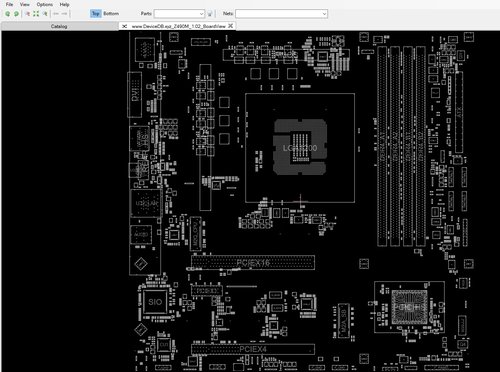The width and height of the screenshot is (500, 372).
Task: Click the PCIEX4 slot
Action: pyautogui.click(x=253, y=349)
